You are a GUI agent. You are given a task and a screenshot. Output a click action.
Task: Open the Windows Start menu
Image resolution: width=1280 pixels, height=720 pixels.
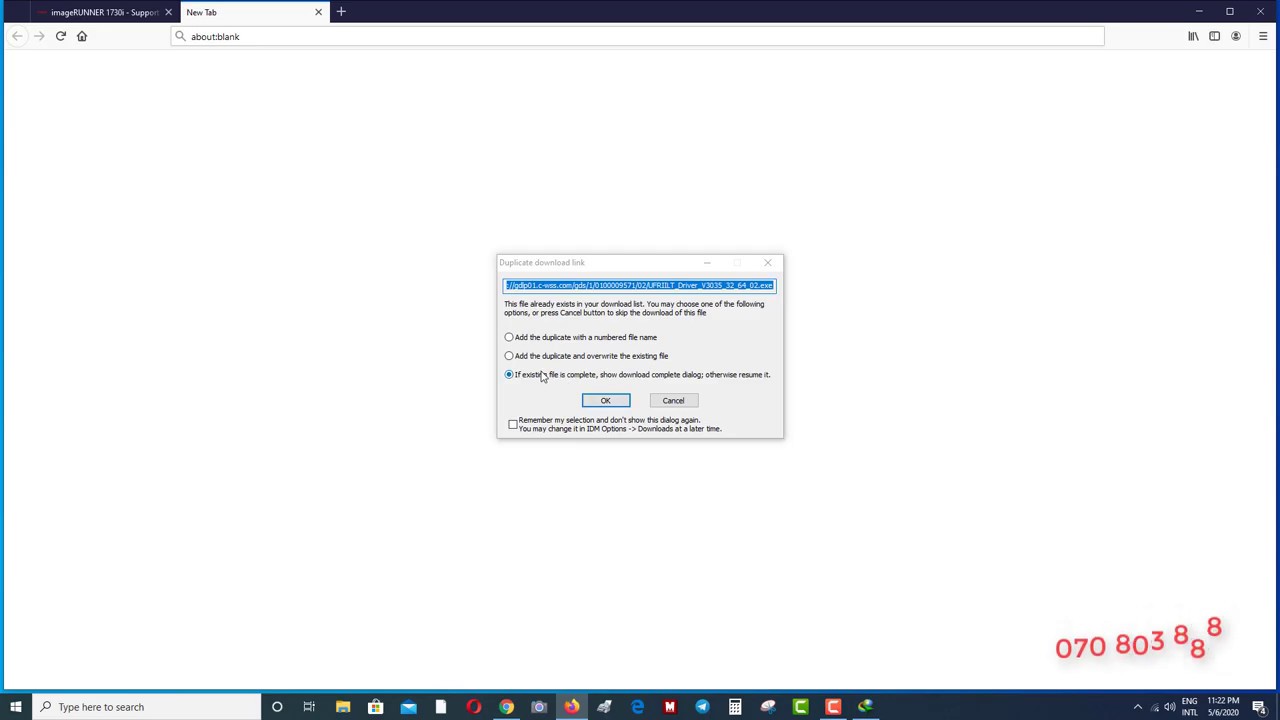point(16,707)
